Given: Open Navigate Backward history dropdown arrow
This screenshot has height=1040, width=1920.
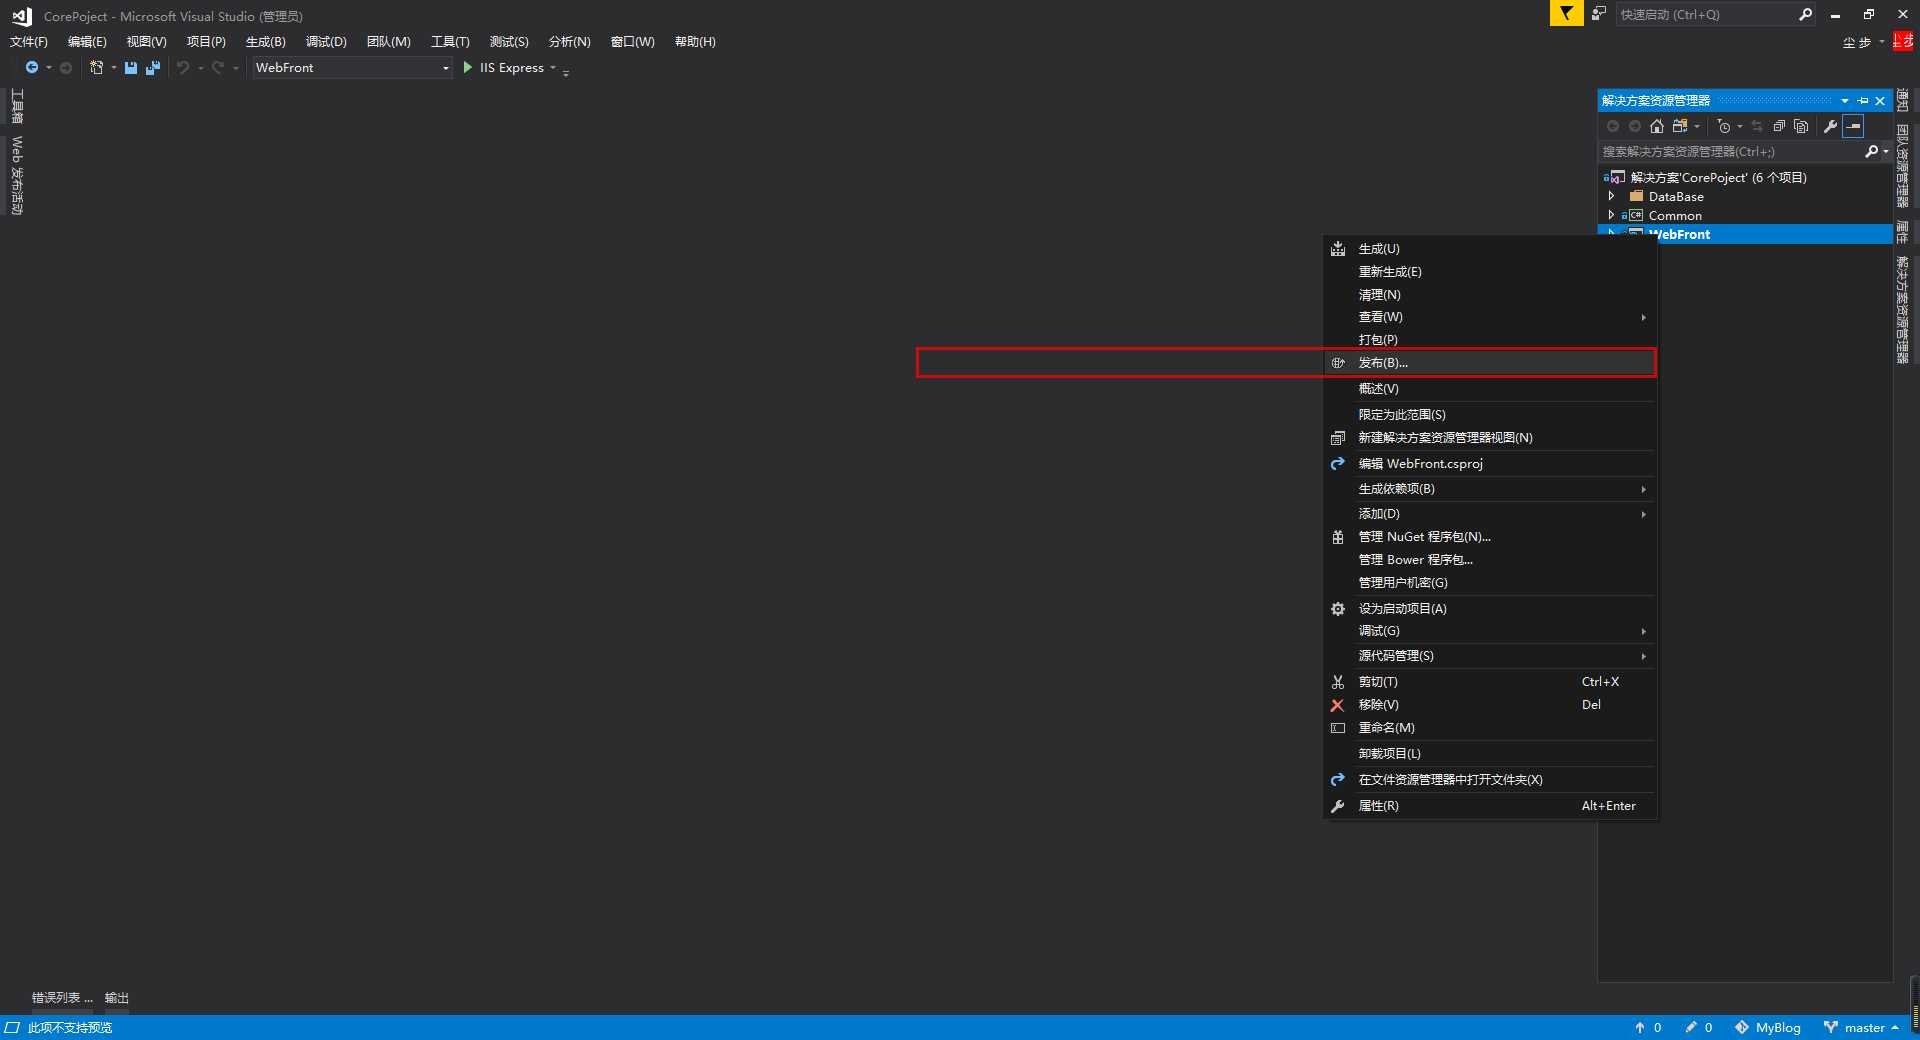Looking at the screenshot, I should [x=48, y=68].
